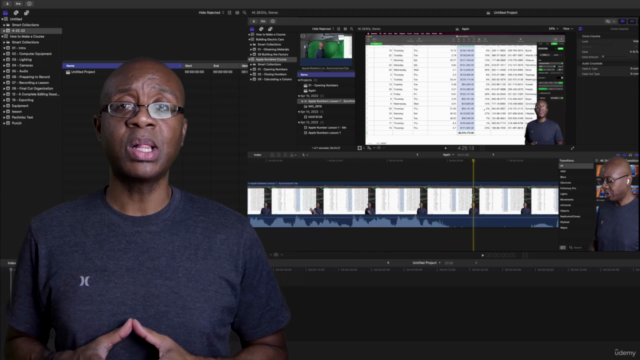Toggle the inspector icon at top right
640x360 pixels.
pyautogui.click(x=632, y=21)
